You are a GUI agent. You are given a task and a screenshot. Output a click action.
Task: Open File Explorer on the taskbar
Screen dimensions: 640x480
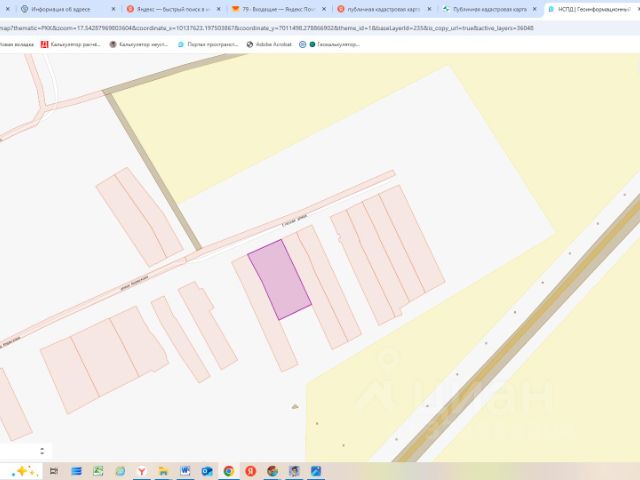pos(163,471)
